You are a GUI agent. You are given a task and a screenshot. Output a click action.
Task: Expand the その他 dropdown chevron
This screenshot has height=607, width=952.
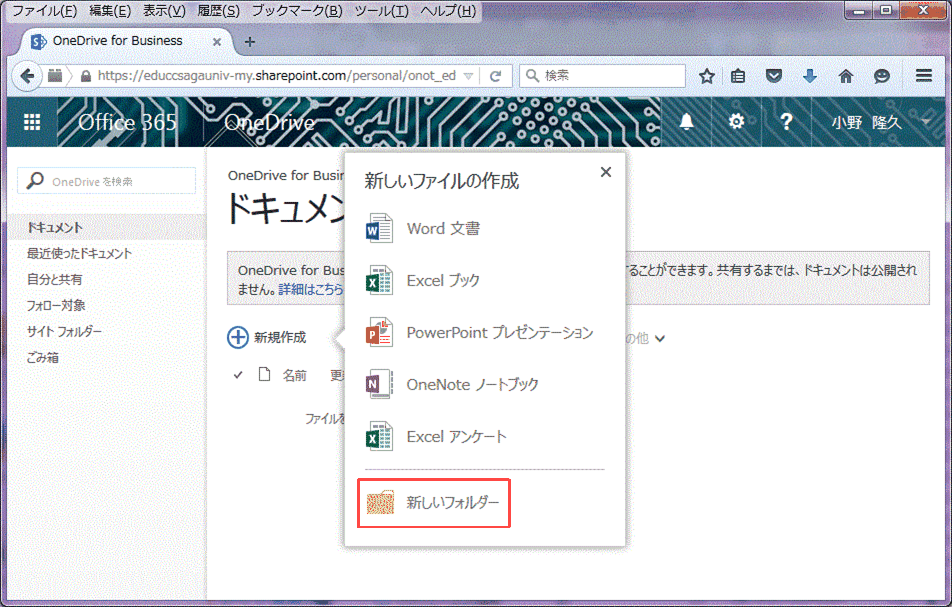tap(660, 339)
